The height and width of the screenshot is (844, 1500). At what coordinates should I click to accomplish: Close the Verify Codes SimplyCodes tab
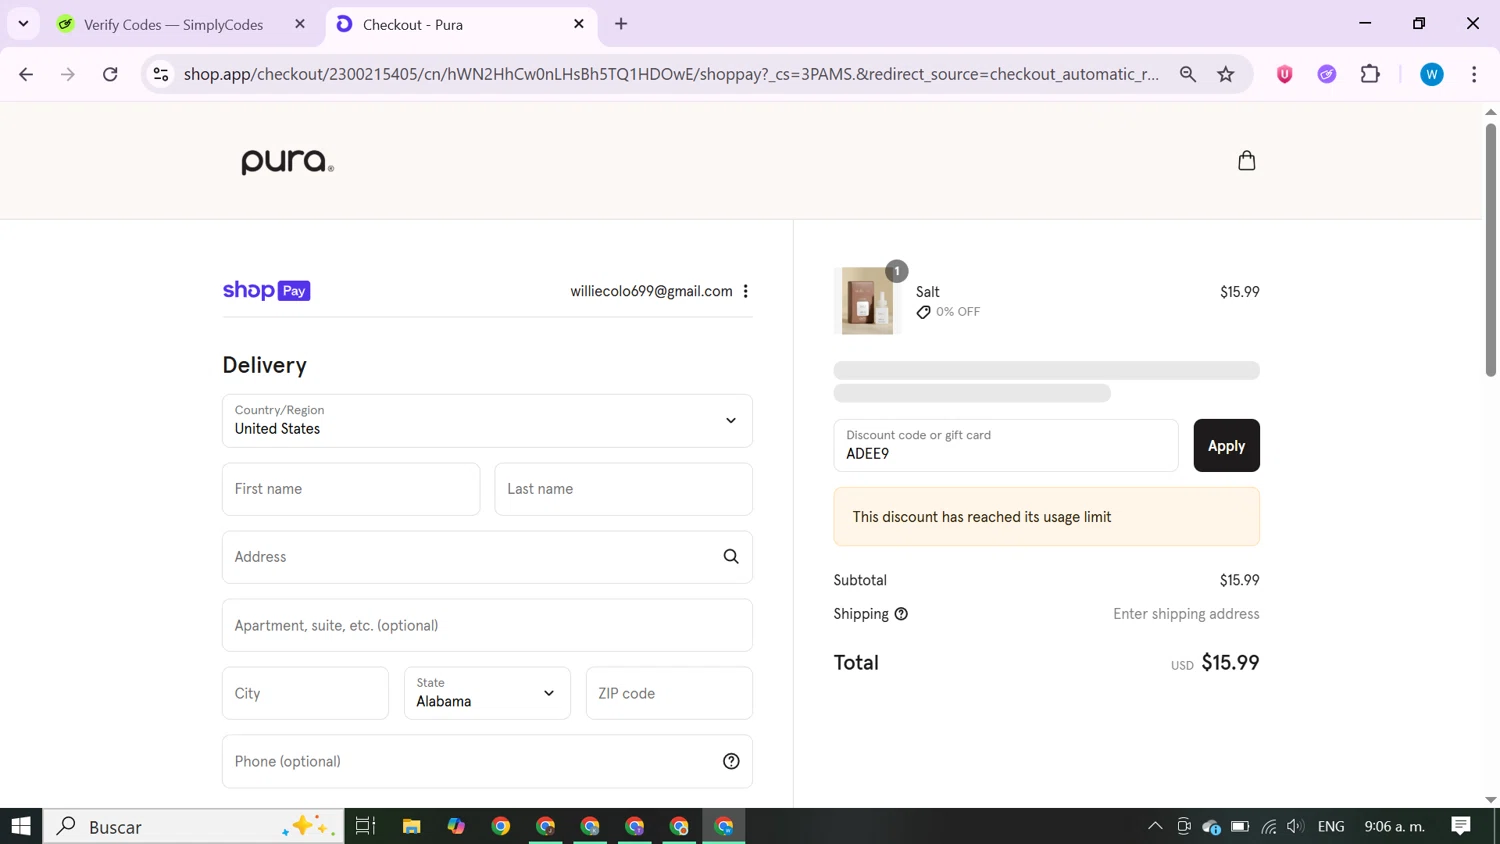pyautogui.click(x=300, y=24)
